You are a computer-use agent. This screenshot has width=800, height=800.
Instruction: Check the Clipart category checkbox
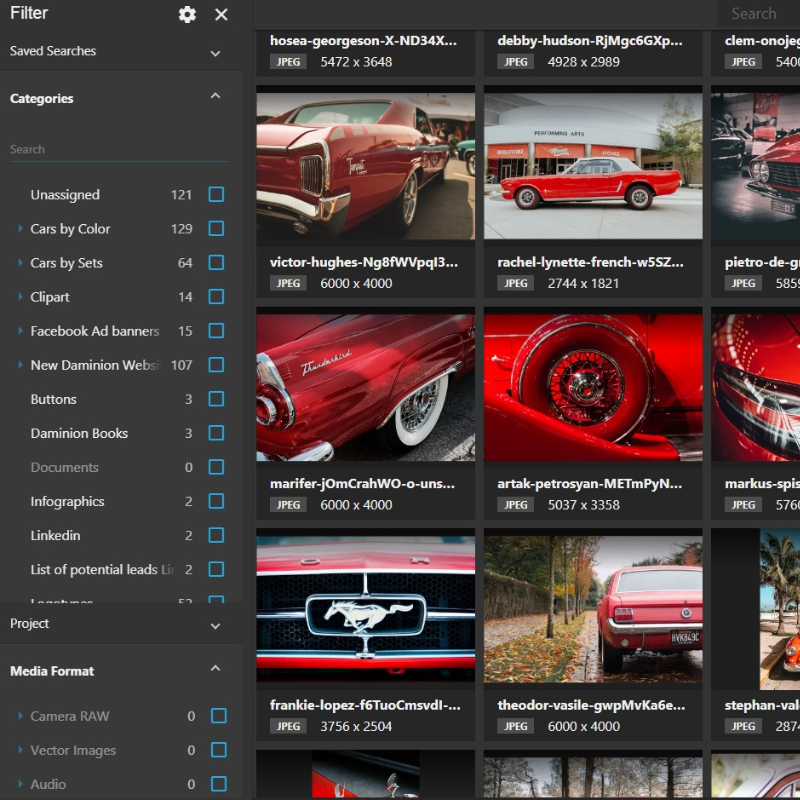216,297
